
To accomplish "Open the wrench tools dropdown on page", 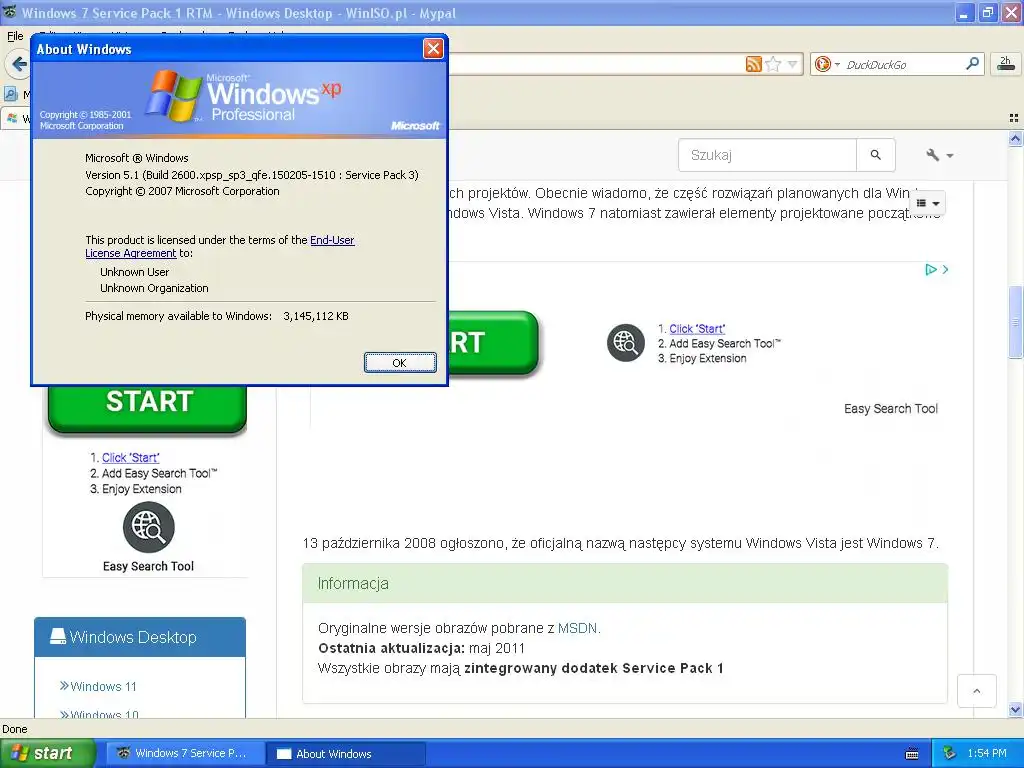I will pyautogui.click(x=939, y=155).
